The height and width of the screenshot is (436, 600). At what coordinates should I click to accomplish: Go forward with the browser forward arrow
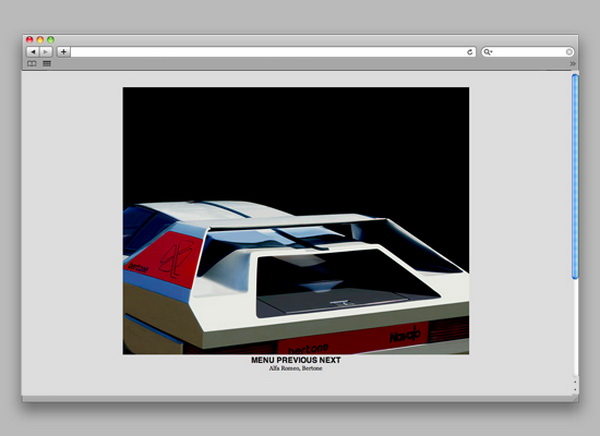(x=46, y=52)
